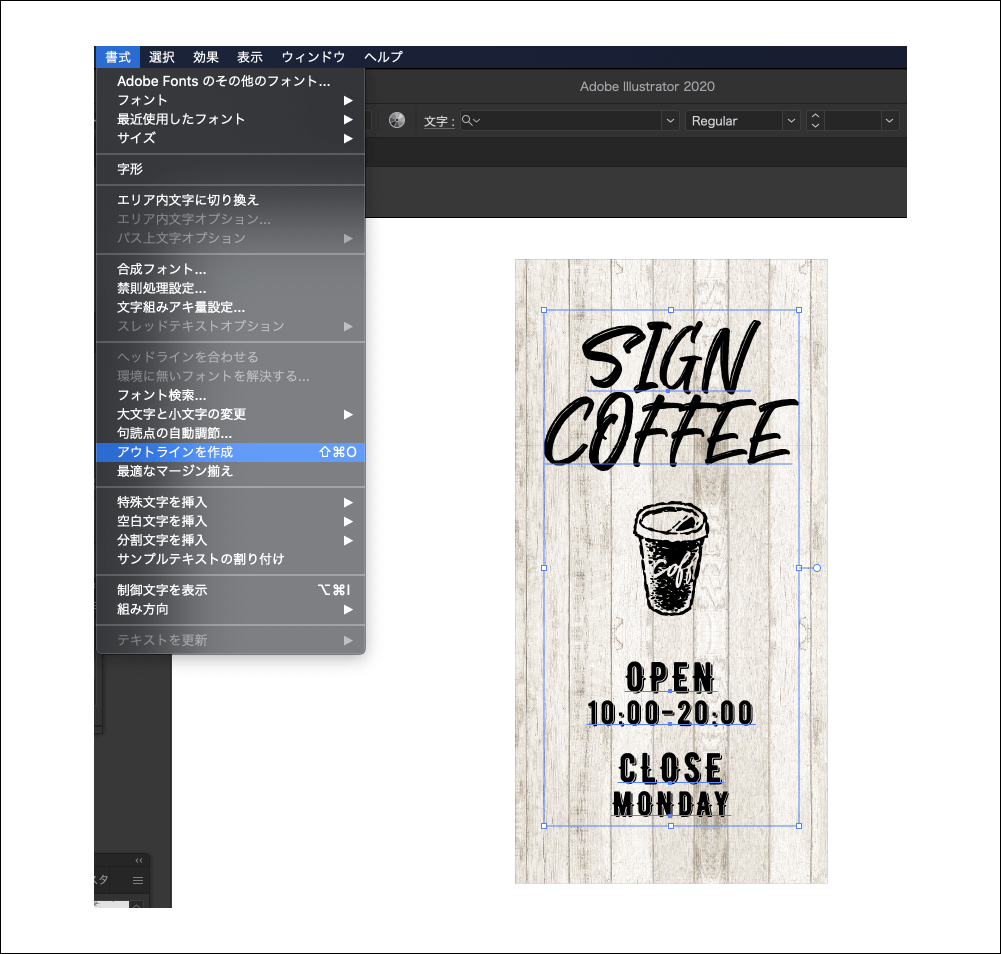Click the round text port handle on right
Screen dimensions: 1001x954
(817, 568)
